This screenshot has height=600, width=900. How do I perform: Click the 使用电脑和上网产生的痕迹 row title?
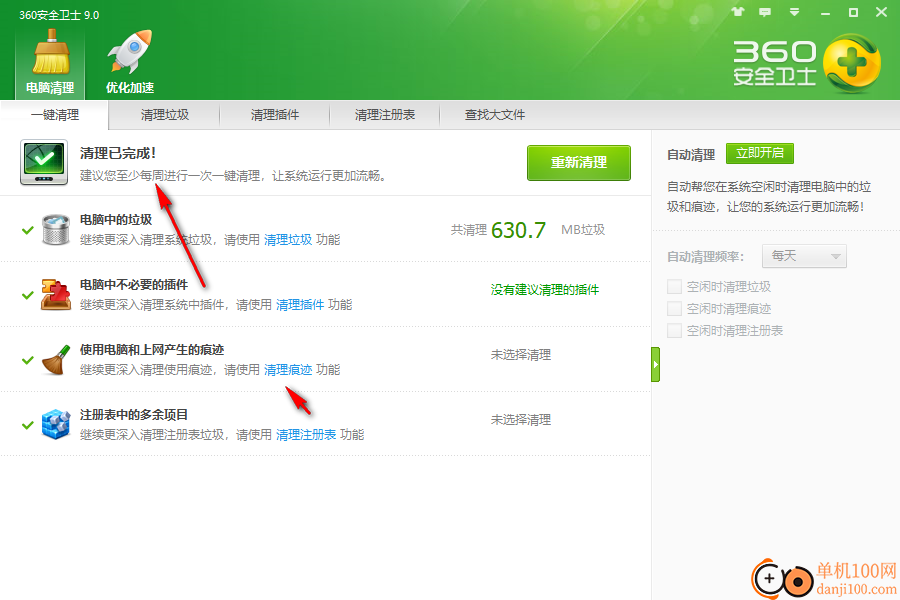pos(152,350)
